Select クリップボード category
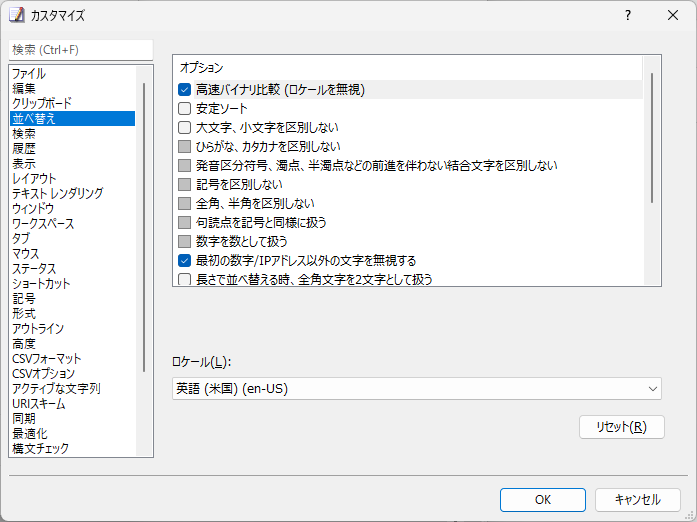Viewport: 697px width, 522px height. pyautogui.click(x=72, y=104)
